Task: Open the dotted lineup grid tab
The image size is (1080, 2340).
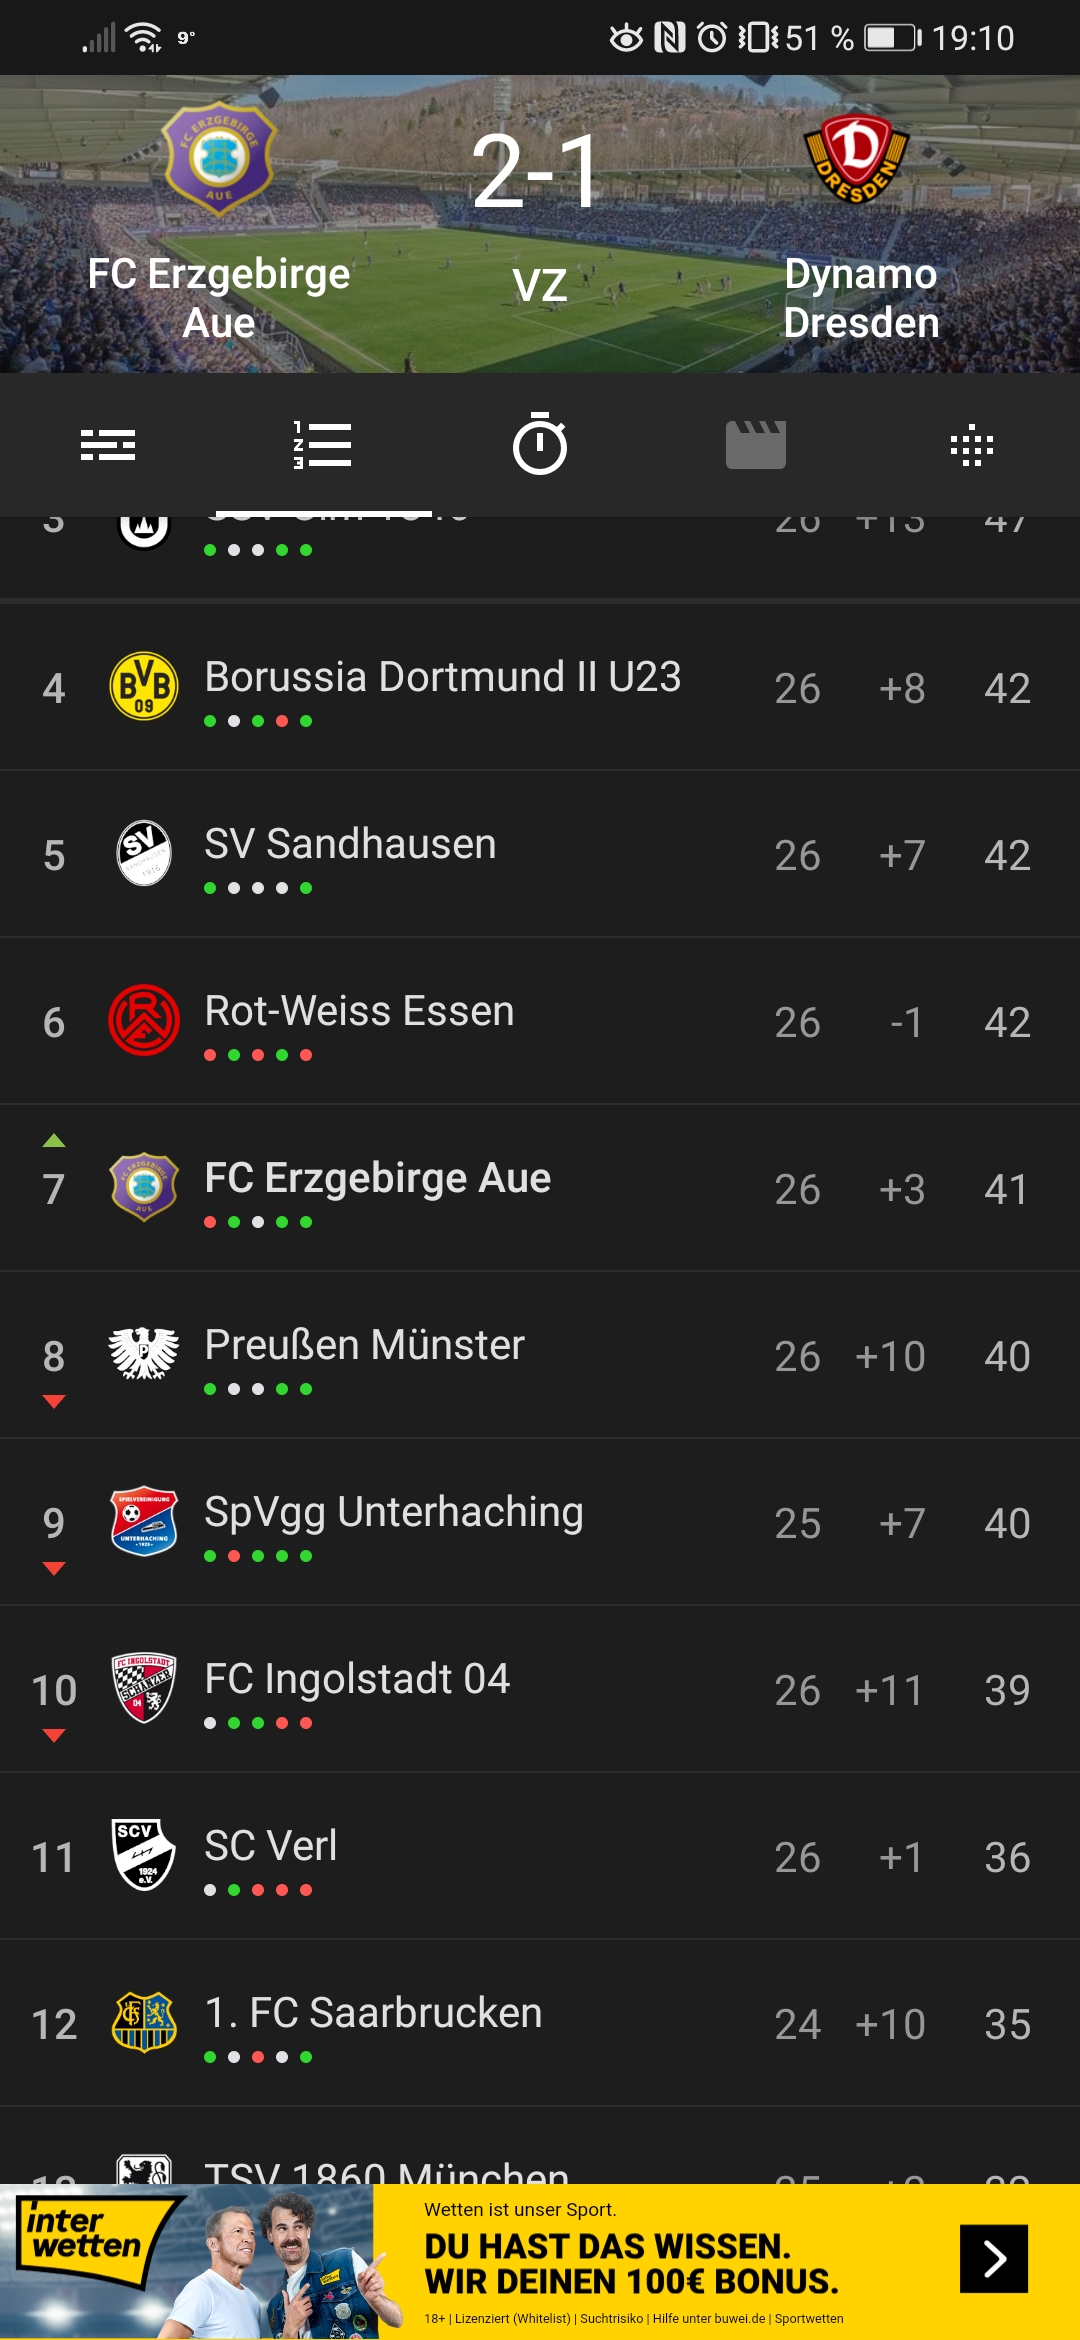Action: [x=971, y=445]
